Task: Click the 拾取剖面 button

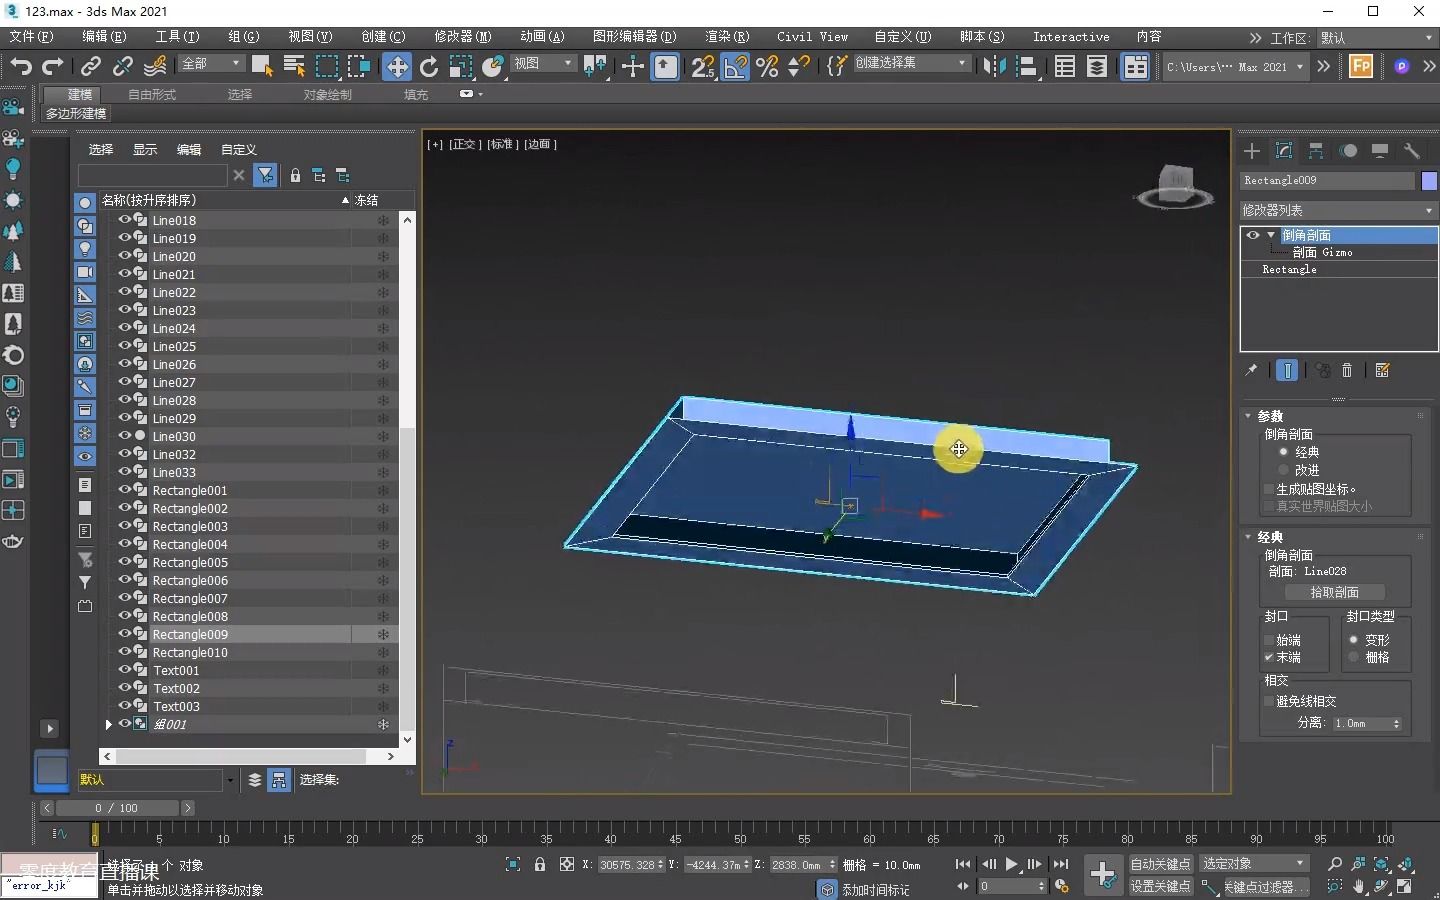Action: pyautogui.click(x=1334, y=592)
